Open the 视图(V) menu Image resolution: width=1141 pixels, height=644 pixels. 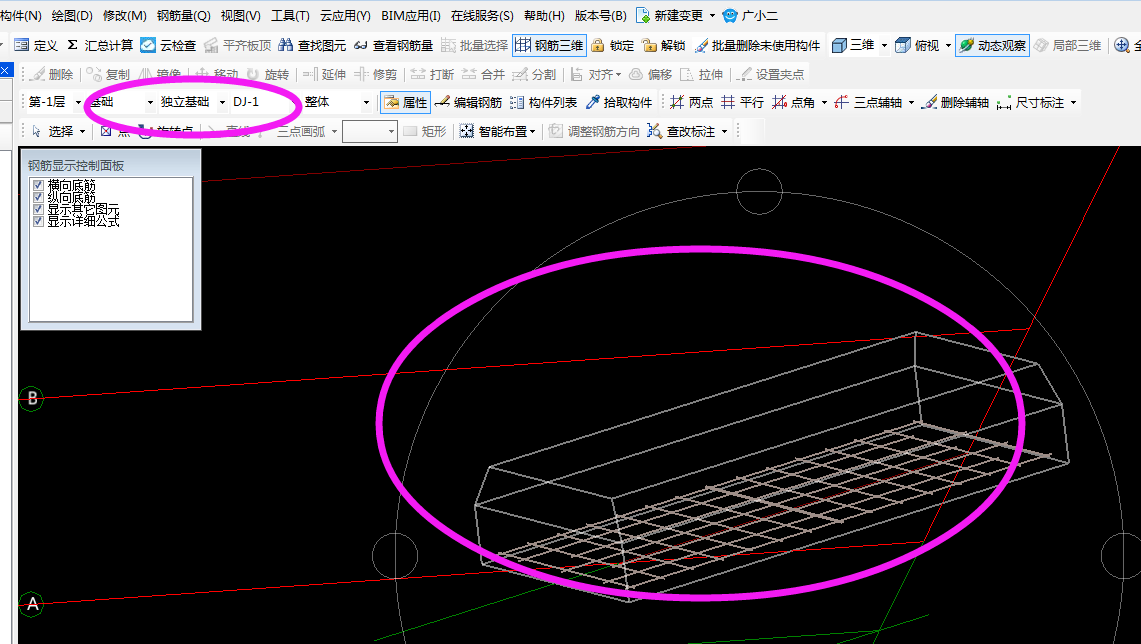241,15
